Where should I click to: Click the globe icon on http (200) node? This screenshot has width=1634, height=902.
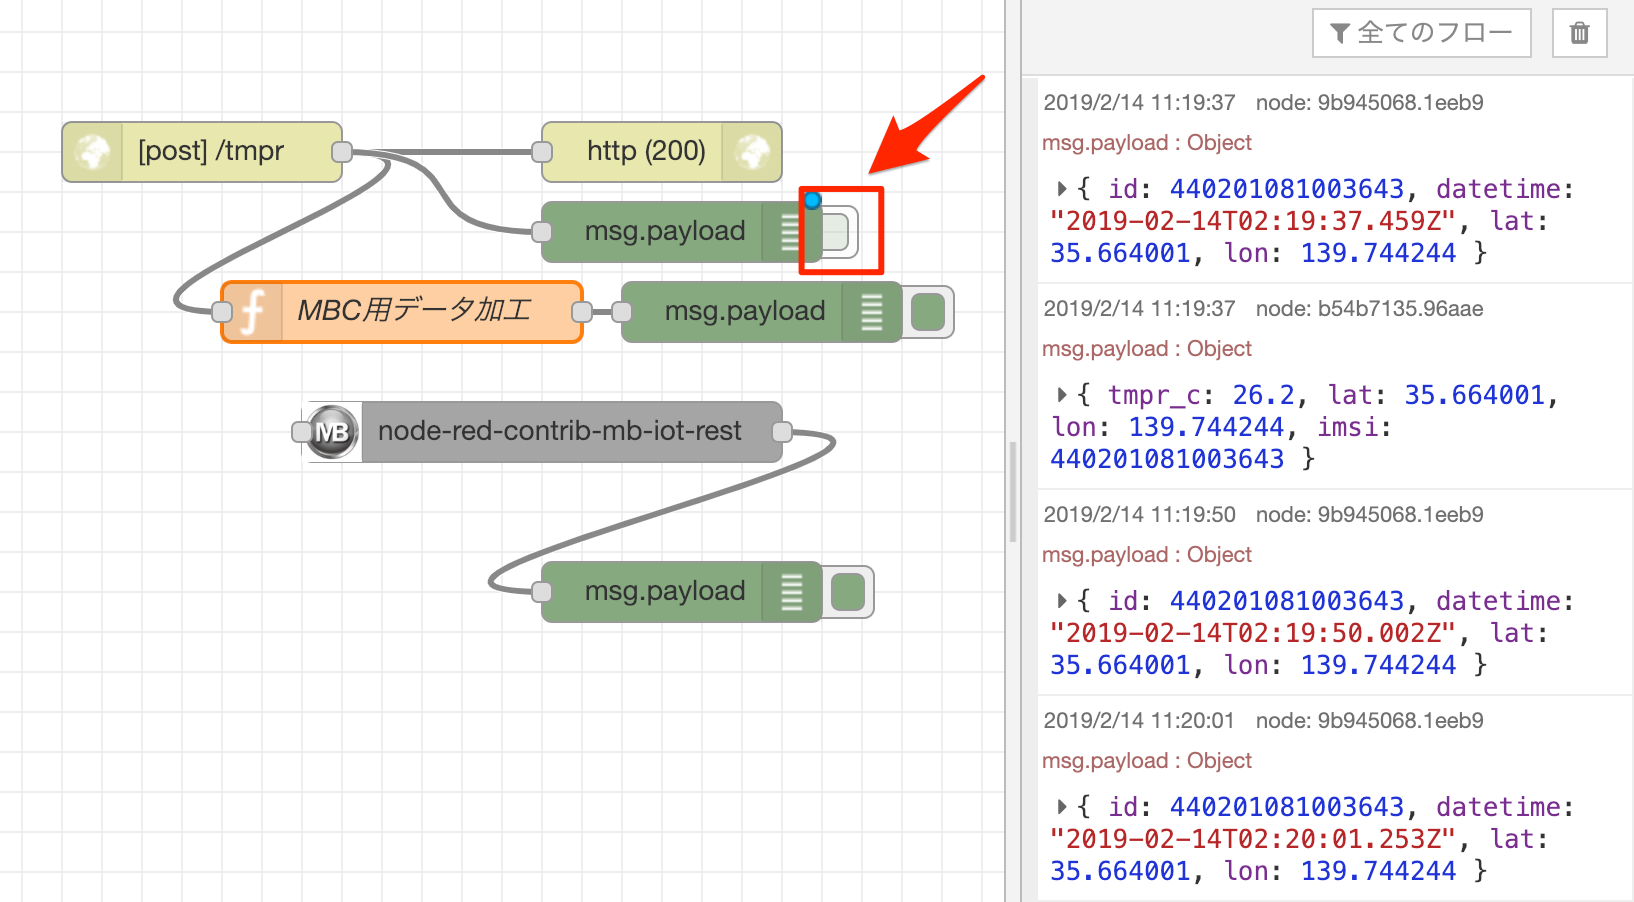tap(752, 152)
